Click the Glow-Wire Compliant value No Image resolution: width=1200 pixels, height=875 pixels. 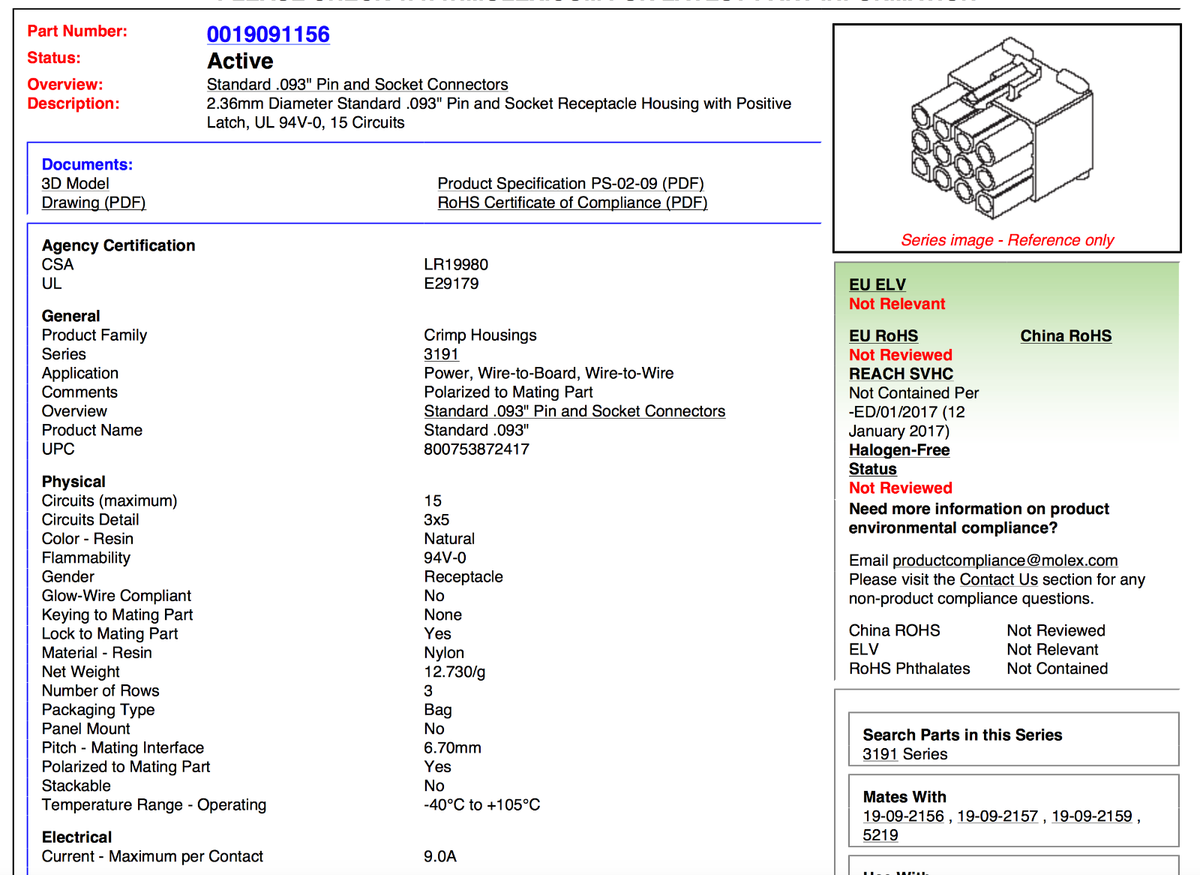pyautogui.click(x=434, y=596)
